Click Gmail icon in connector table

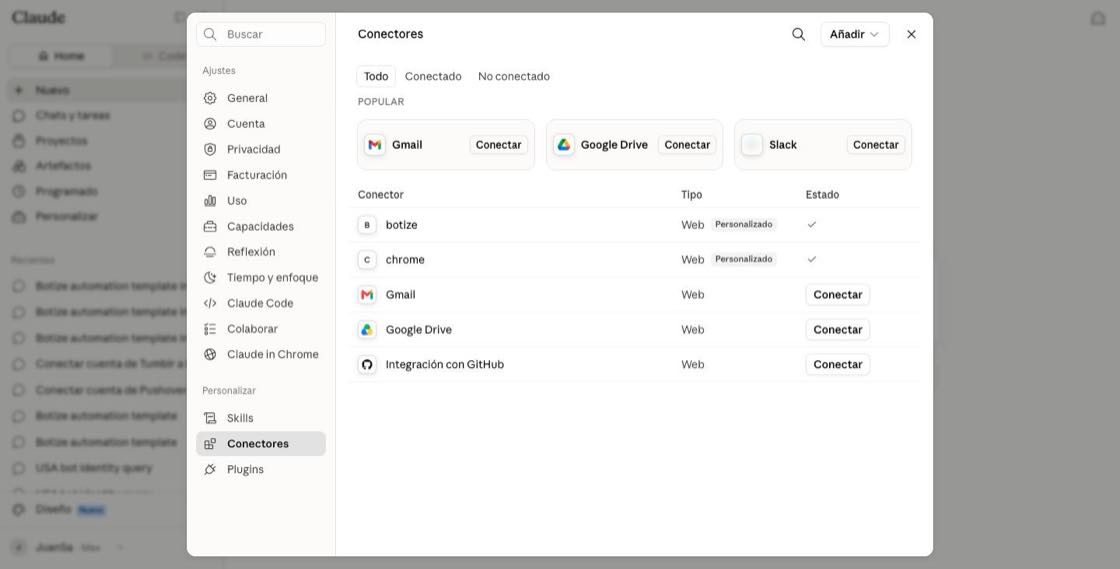click(367, 295)
